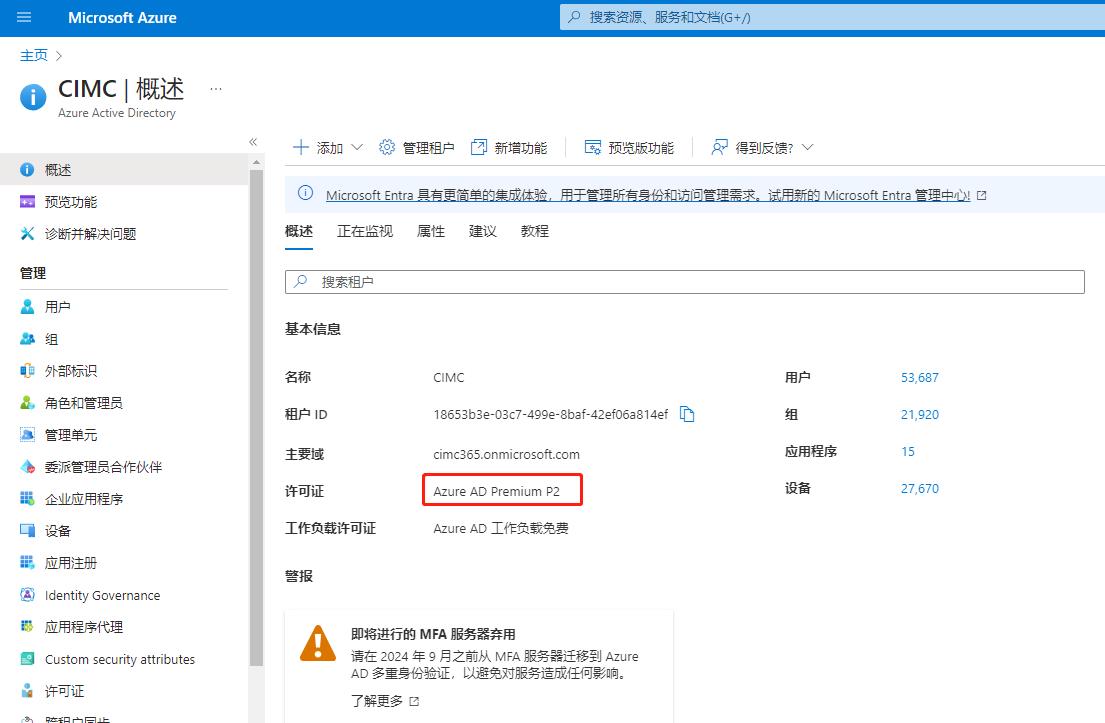
Task: Open the groups count 21,920
Action: pyautogui.click(x=920, y=414)
